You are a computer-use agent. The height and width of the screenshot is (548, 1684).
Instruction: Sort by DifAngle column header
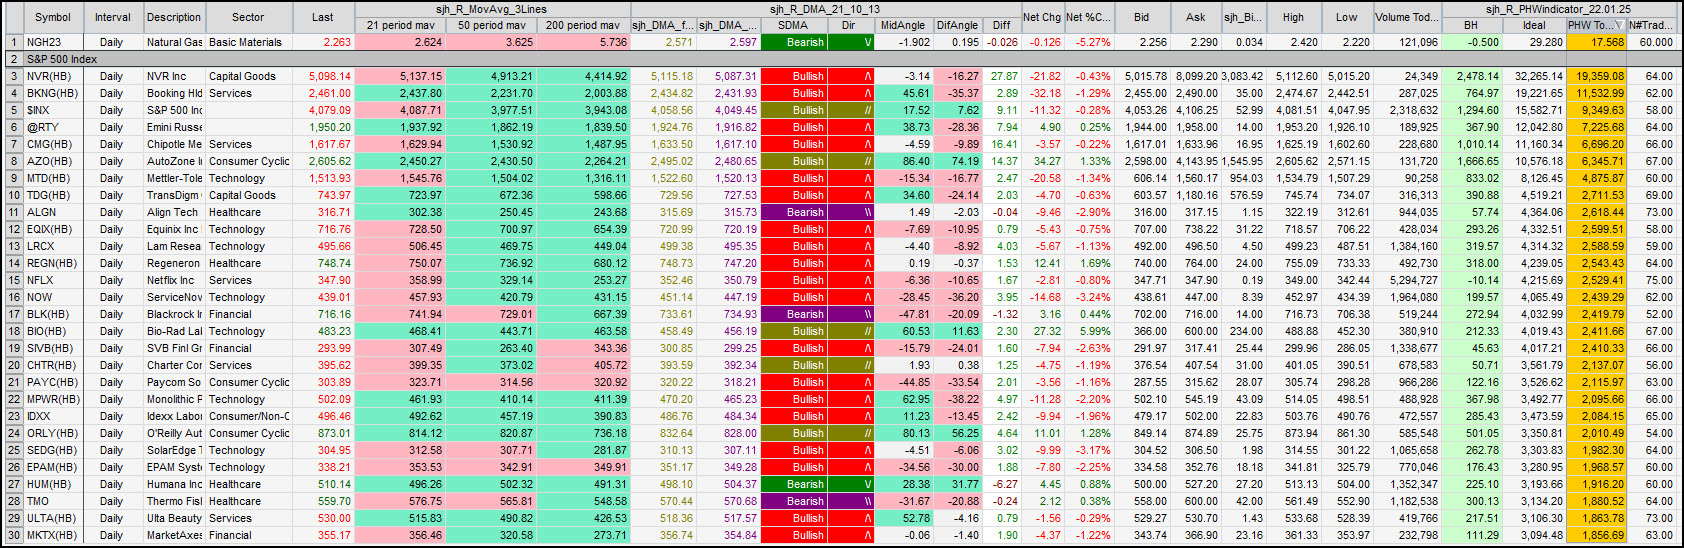pos(957,25)
